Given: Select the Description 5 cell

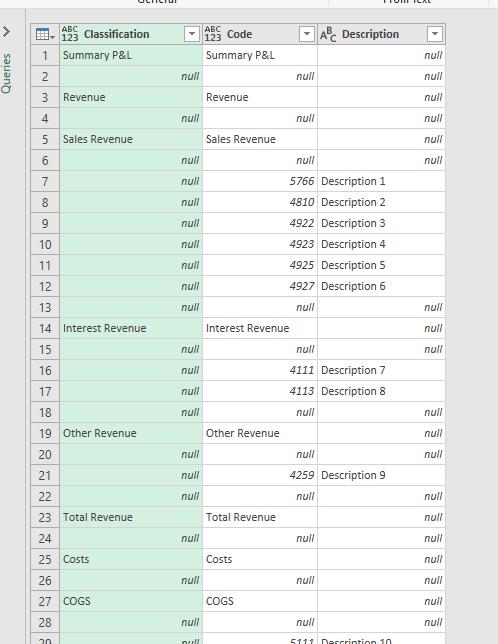Looking at the screenshot, I should (x=381, y=265).
